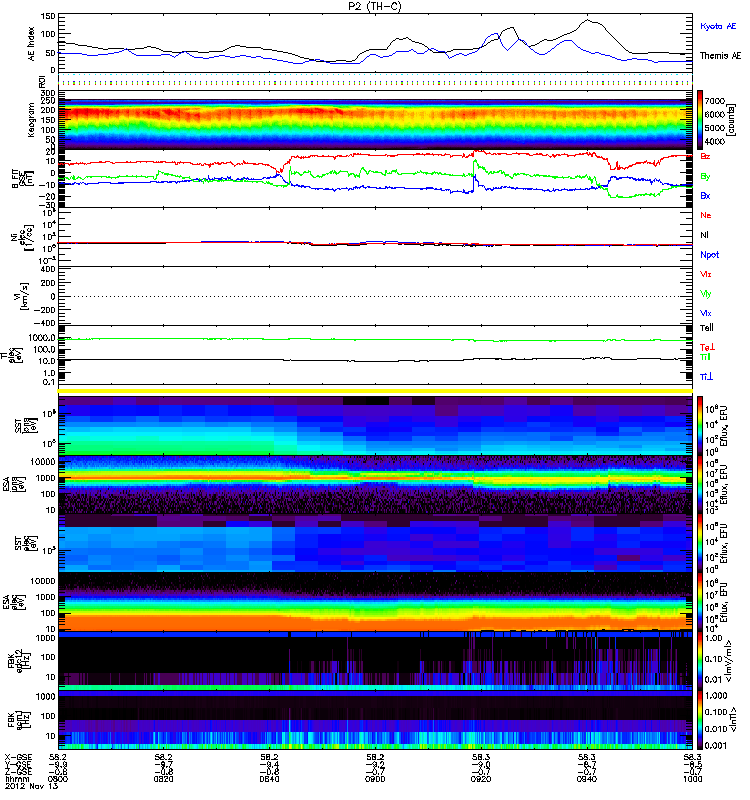
Task: Click the nT FBK colorbar
Action: point(700,720)
